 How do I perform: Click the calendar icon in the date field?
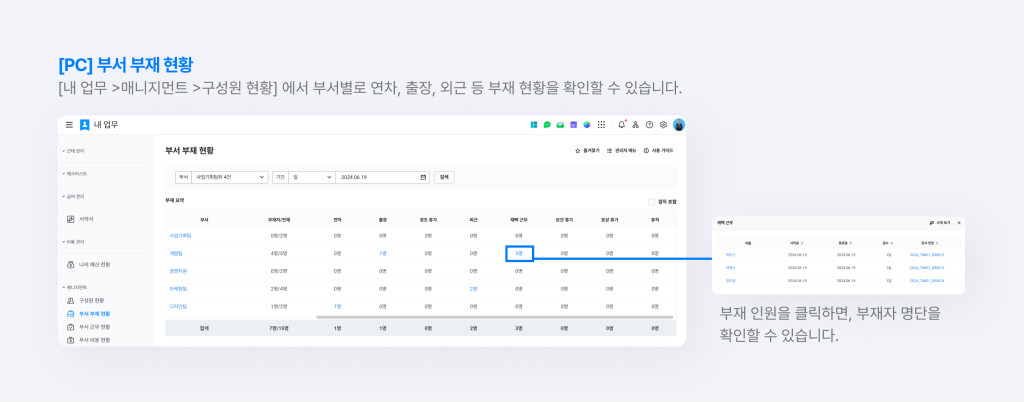tap(423, 177)
